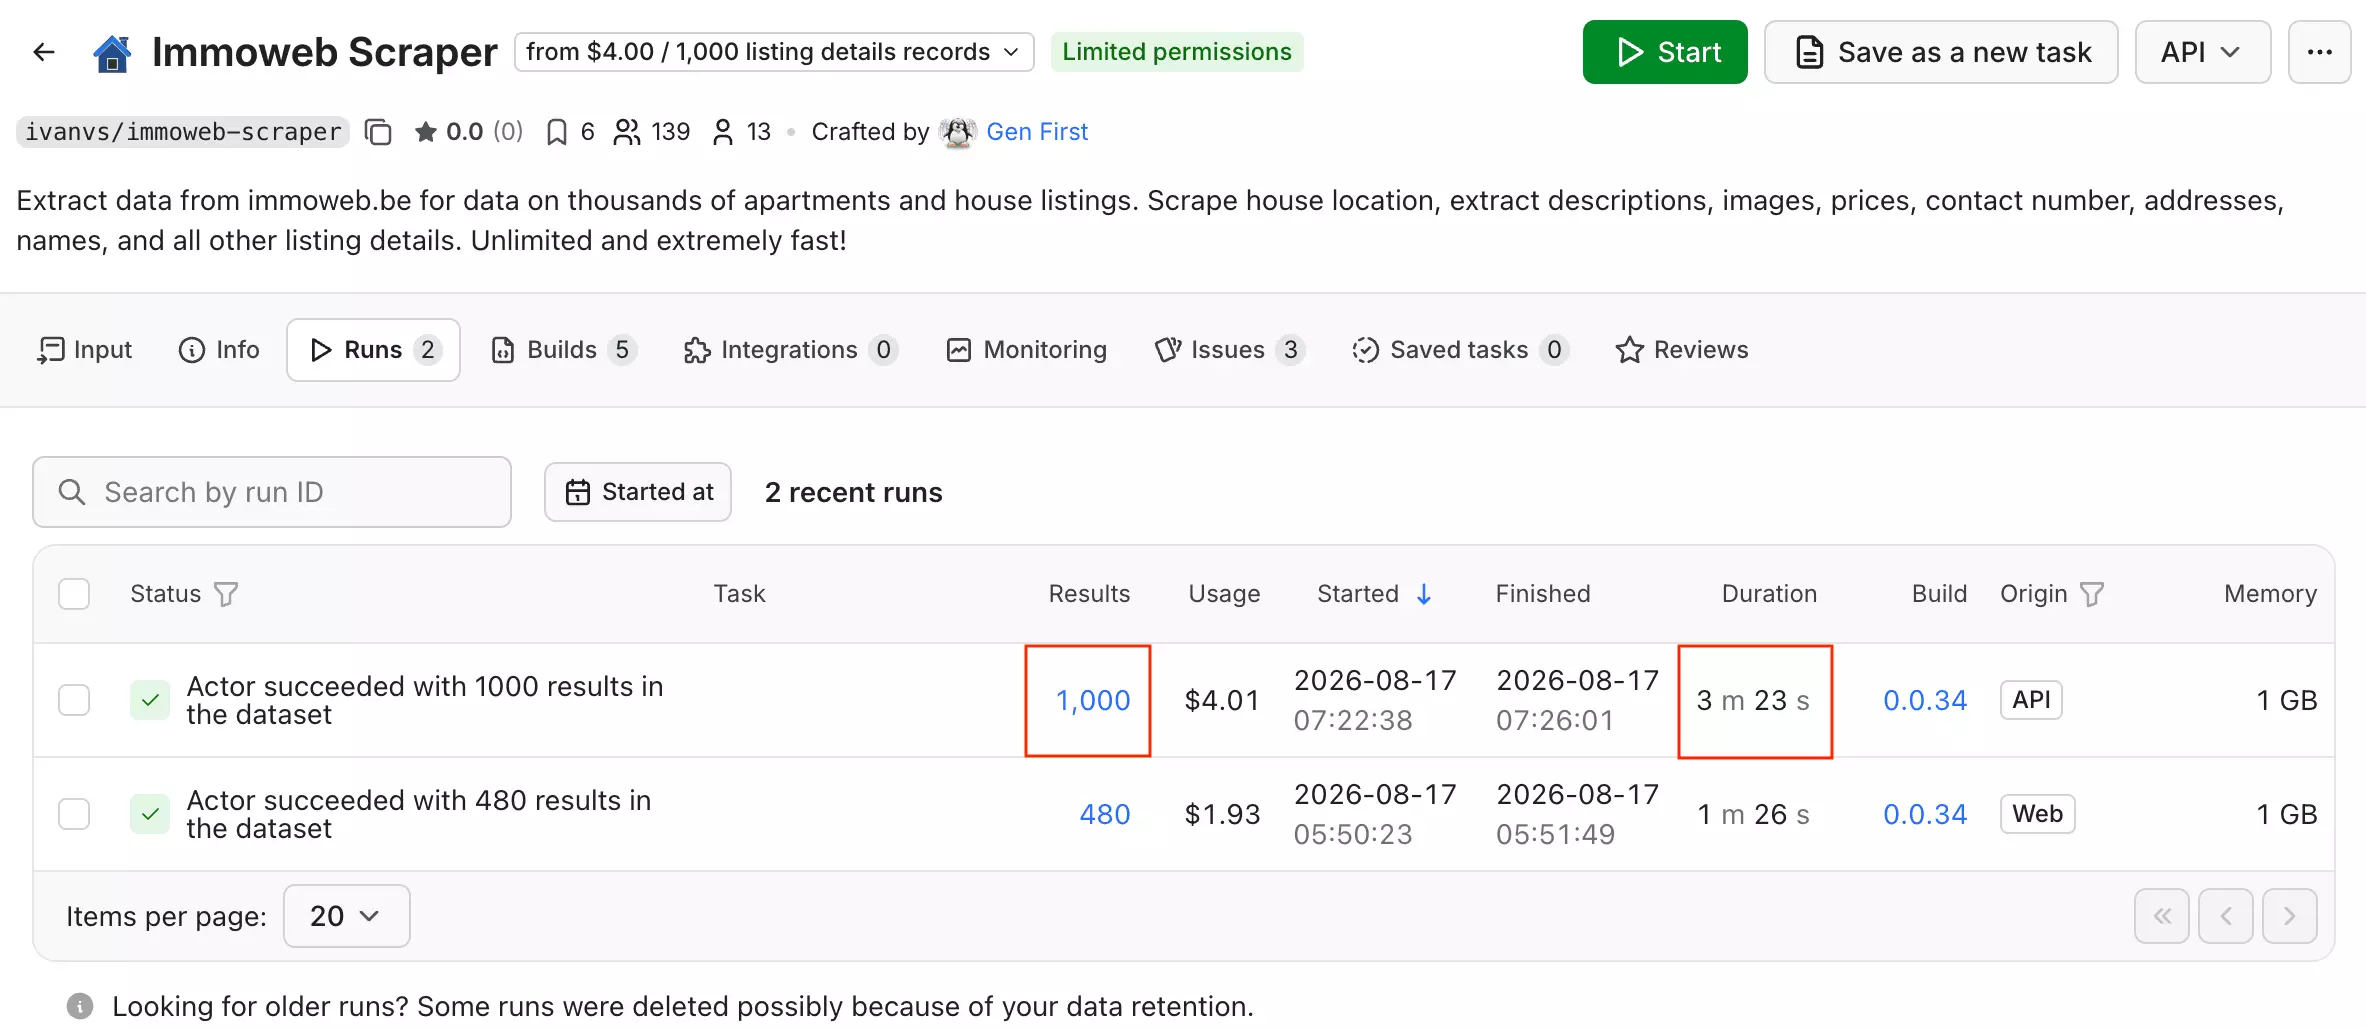
Task: Expand the API dropdown
Action: tap(2203, 52)
